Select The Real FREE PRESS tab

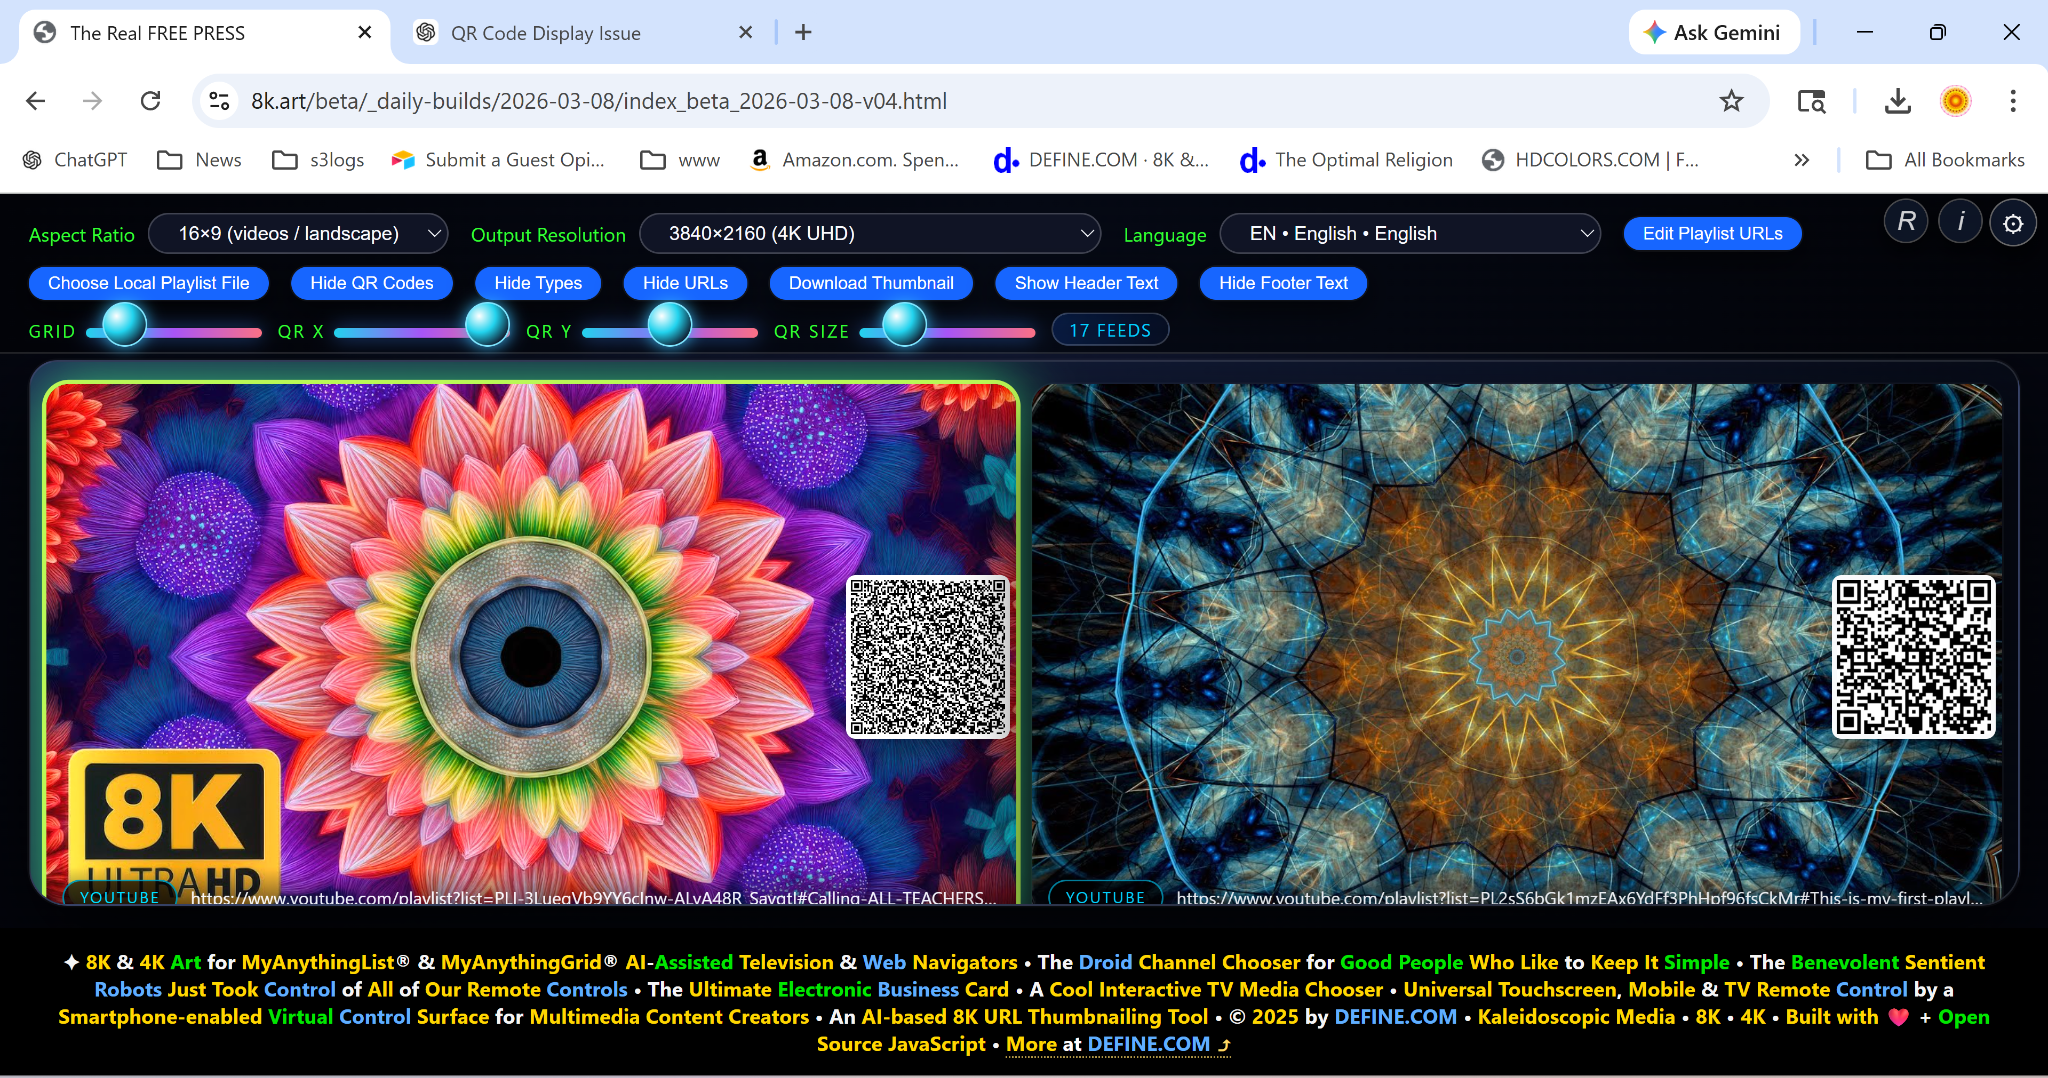pyautogui.click(x=205, y=33)
